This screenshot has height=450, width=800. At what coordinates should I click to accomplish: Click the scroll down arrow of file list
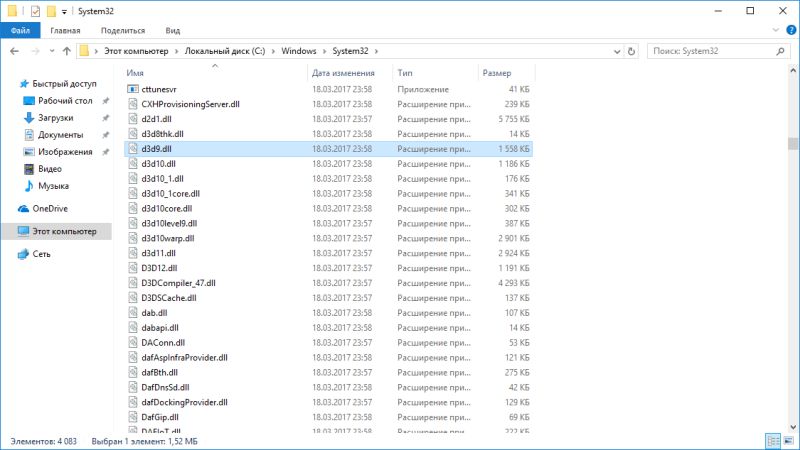(792, 427)
